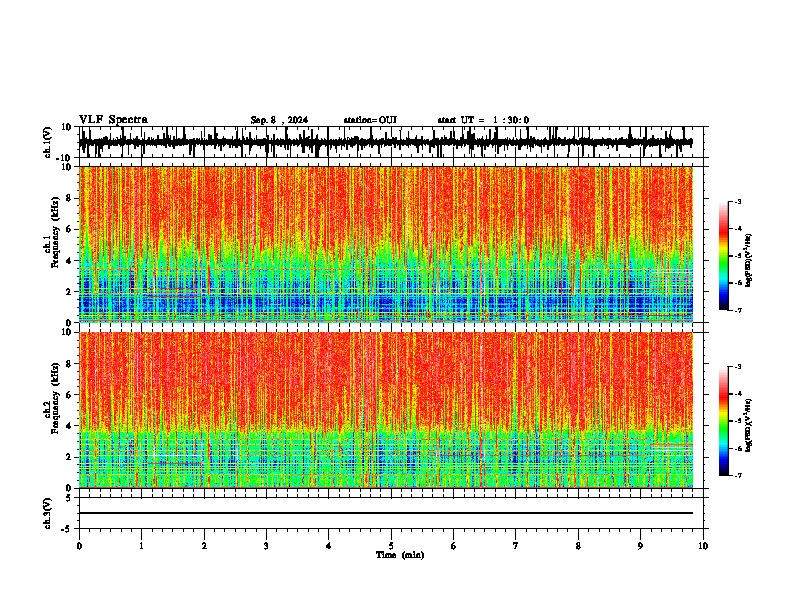Screen dimensions: 792x612
Task: Click the ch.1 voltage waveform trace panel
Action: [391, 142]
